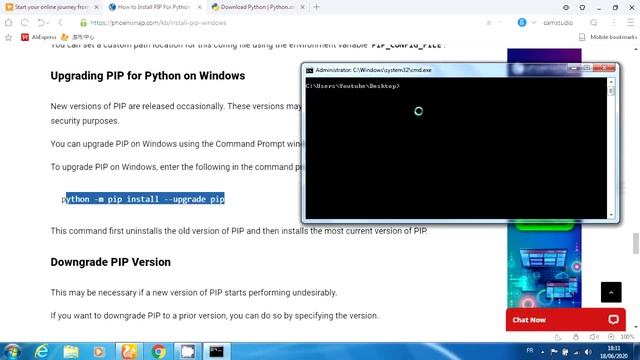Click the 'camstudio' search box
The width and height of the screenshot is (640, 360).
558,23
